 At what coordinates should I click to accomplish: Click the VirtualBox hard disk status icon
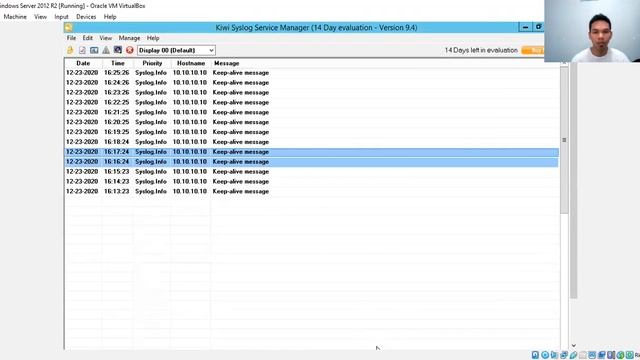click(x=535, y=355)
